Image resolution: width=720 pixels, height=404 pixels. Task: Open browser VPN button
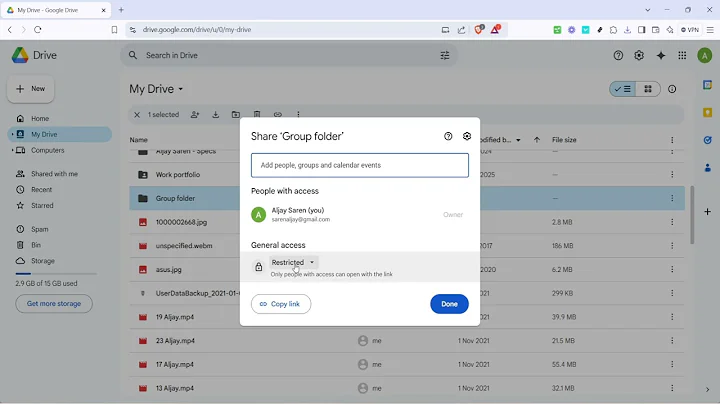click(690, 30)
